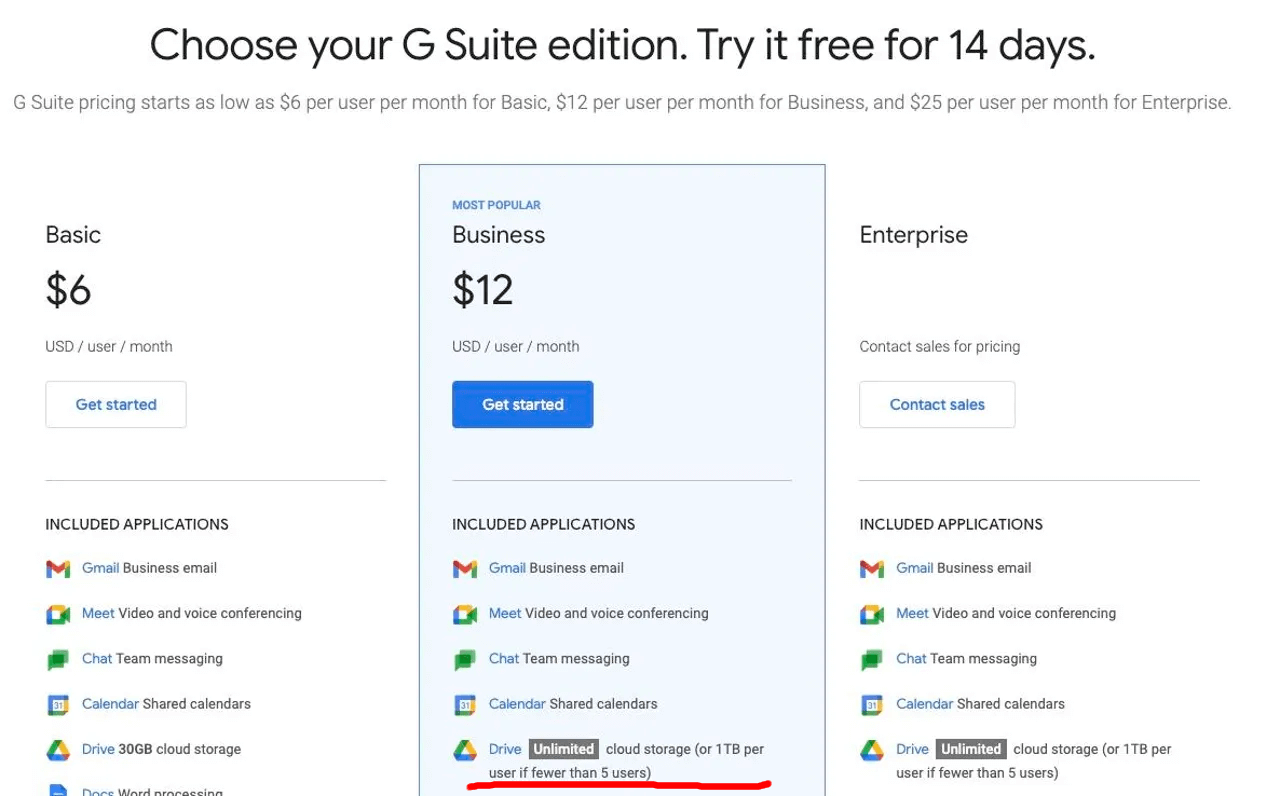Visit the Calendar link in Basic list
The width and height of the screenshot is (1280, 796).
pos(110,704)
